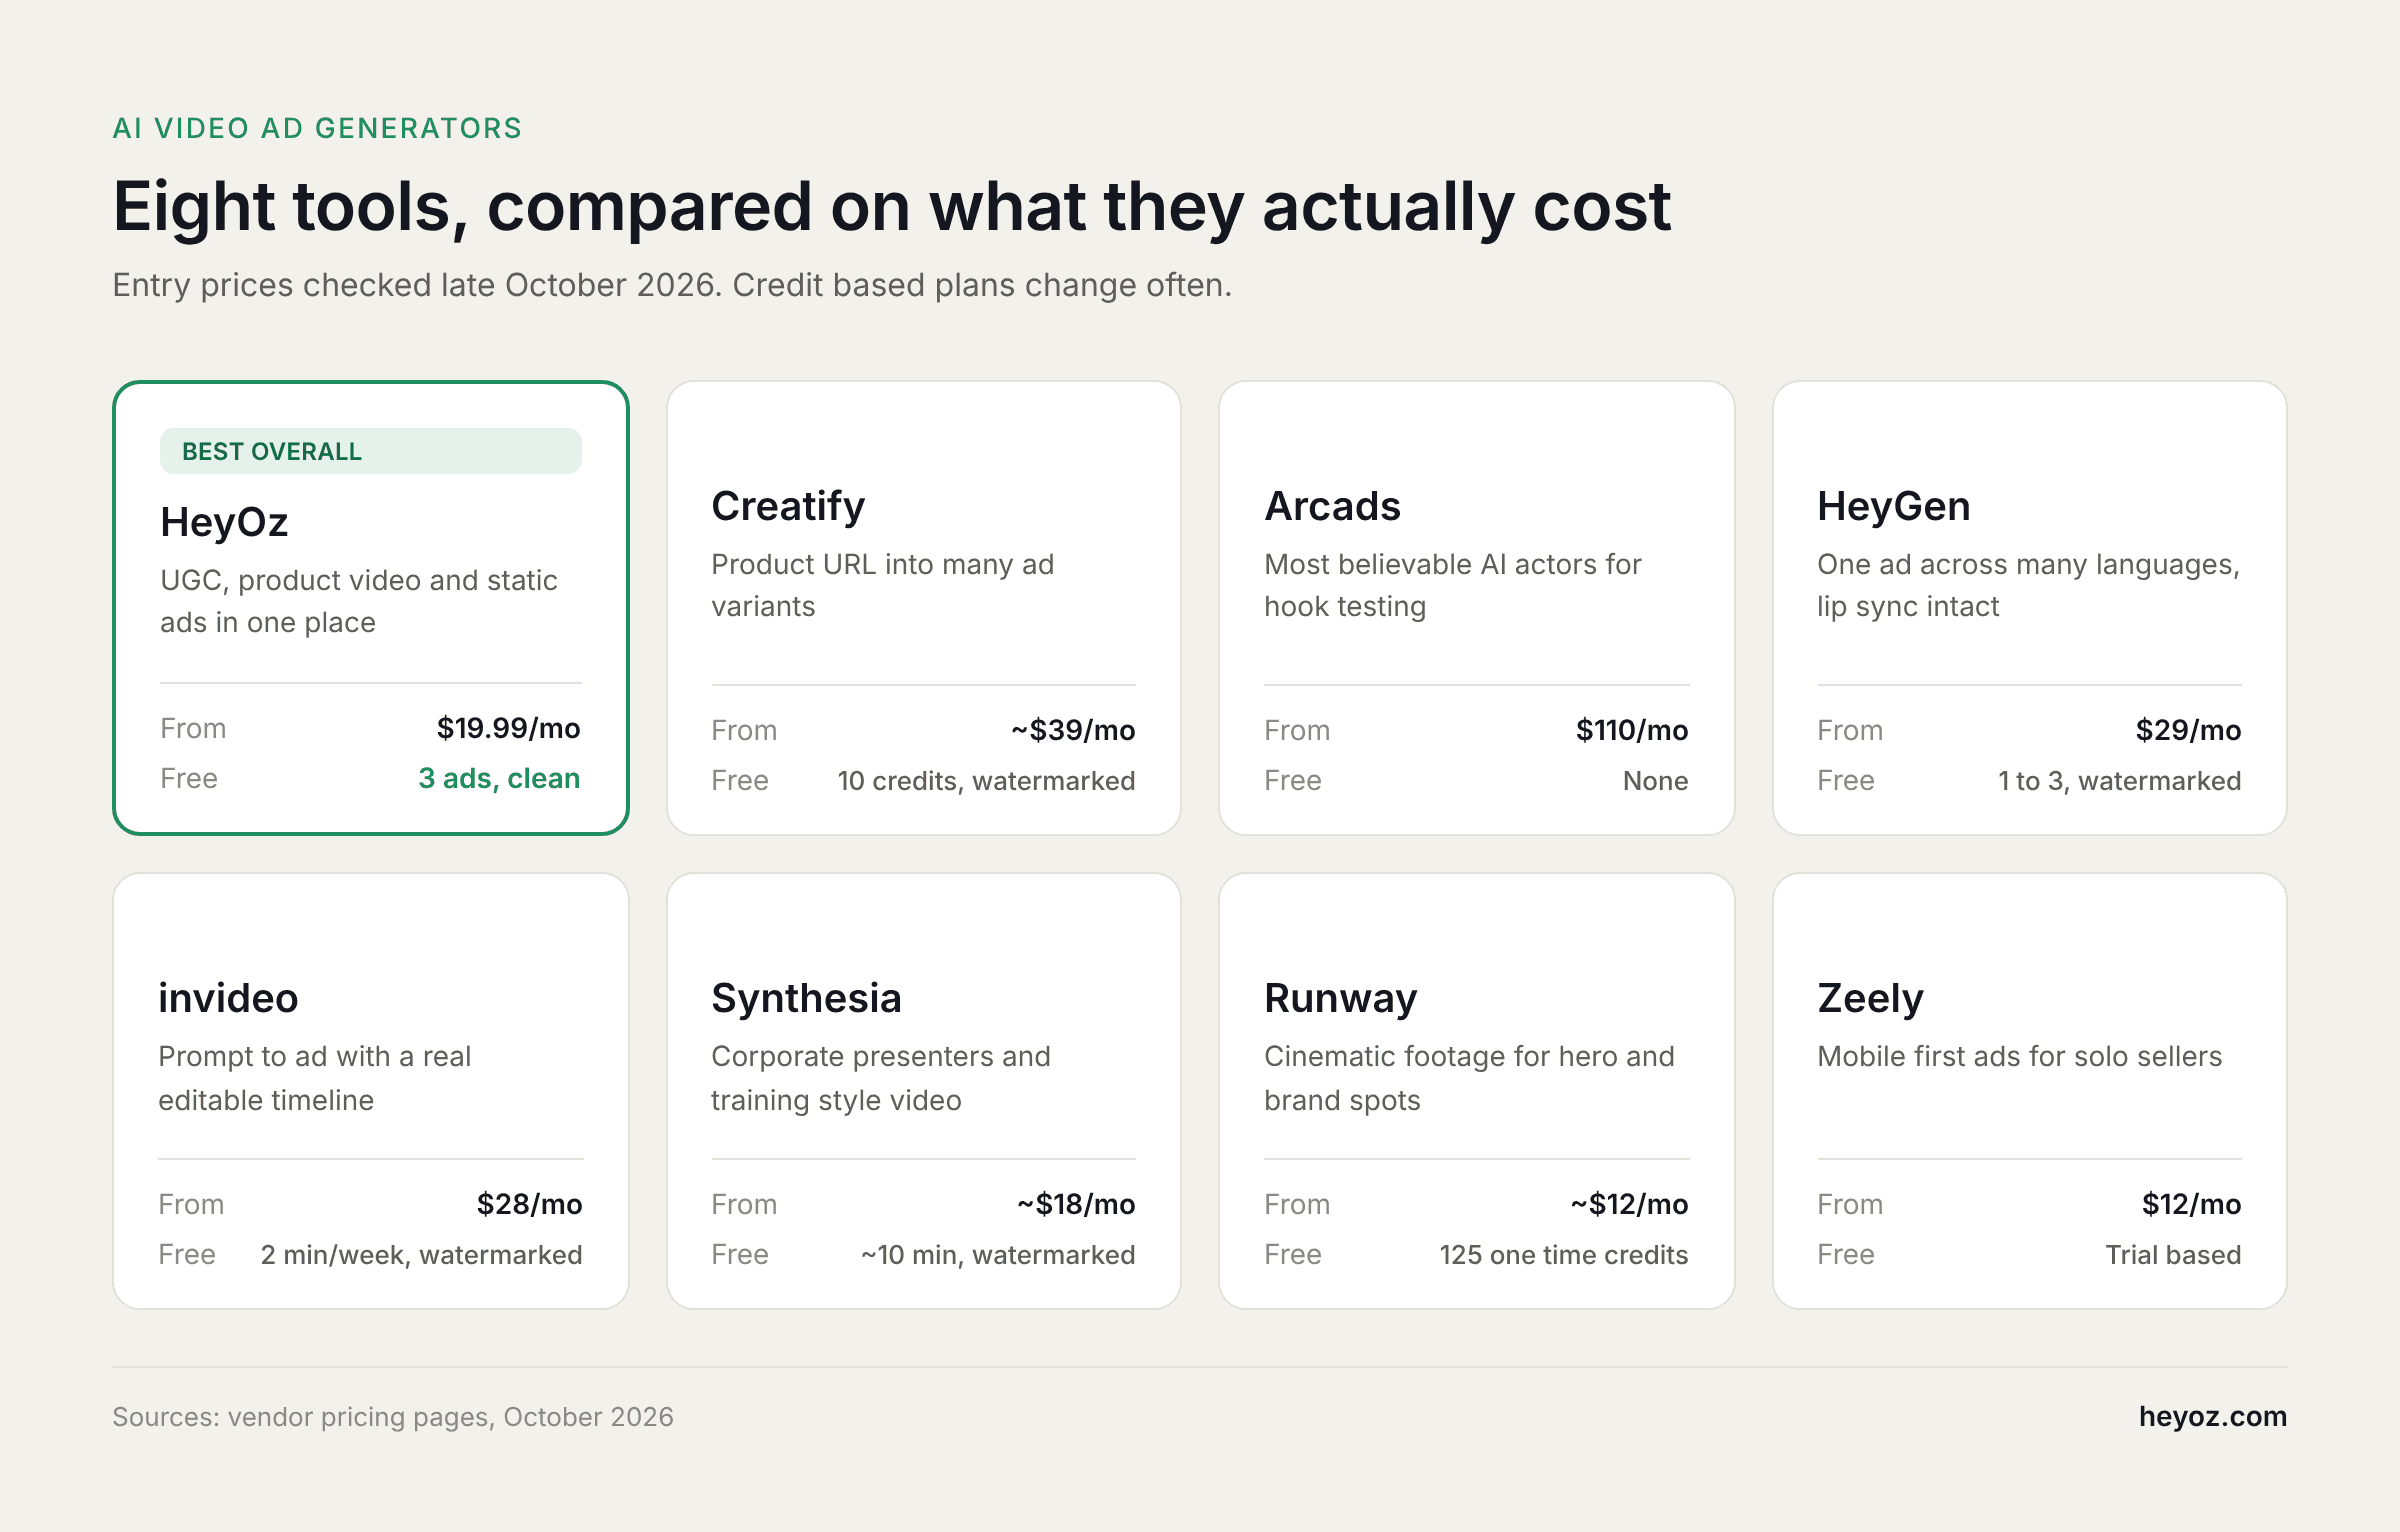Click '~10 min, watermarked' text
This screenshot has width=2400, height=1532.
tap(998, 1255)
